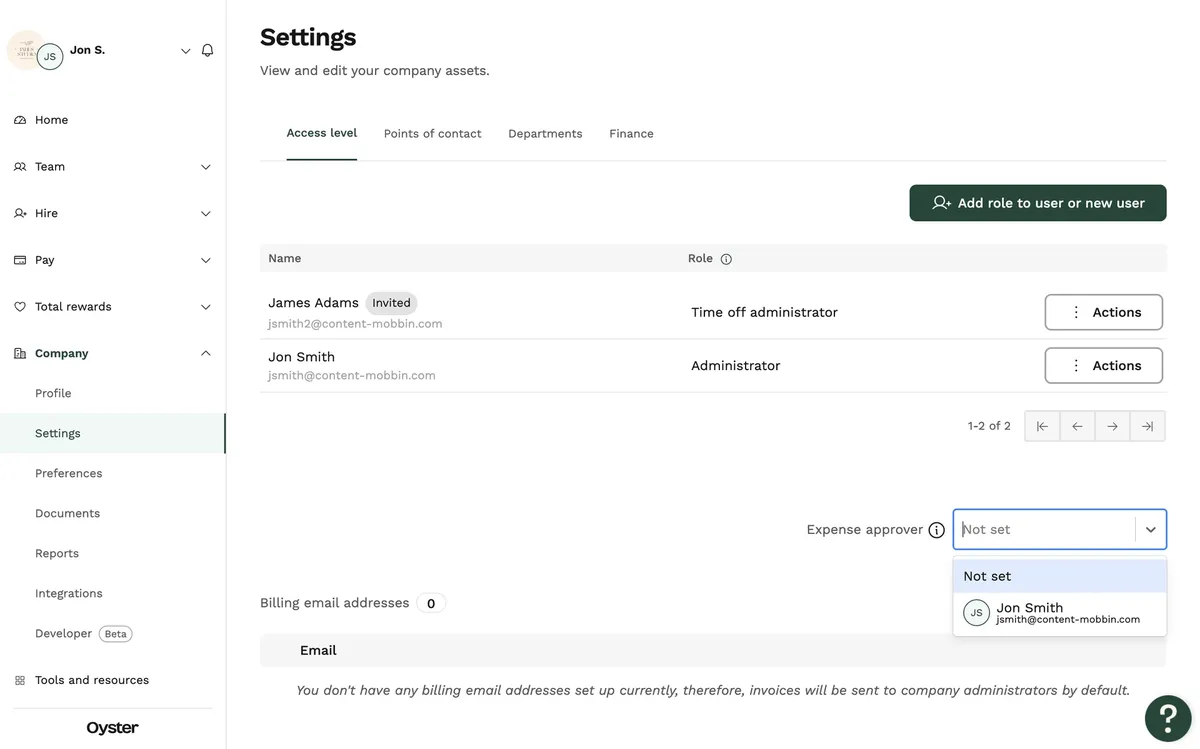Click the billing email count badge 0
Viewport: 1200px width, 749px height.
[431, 603]
